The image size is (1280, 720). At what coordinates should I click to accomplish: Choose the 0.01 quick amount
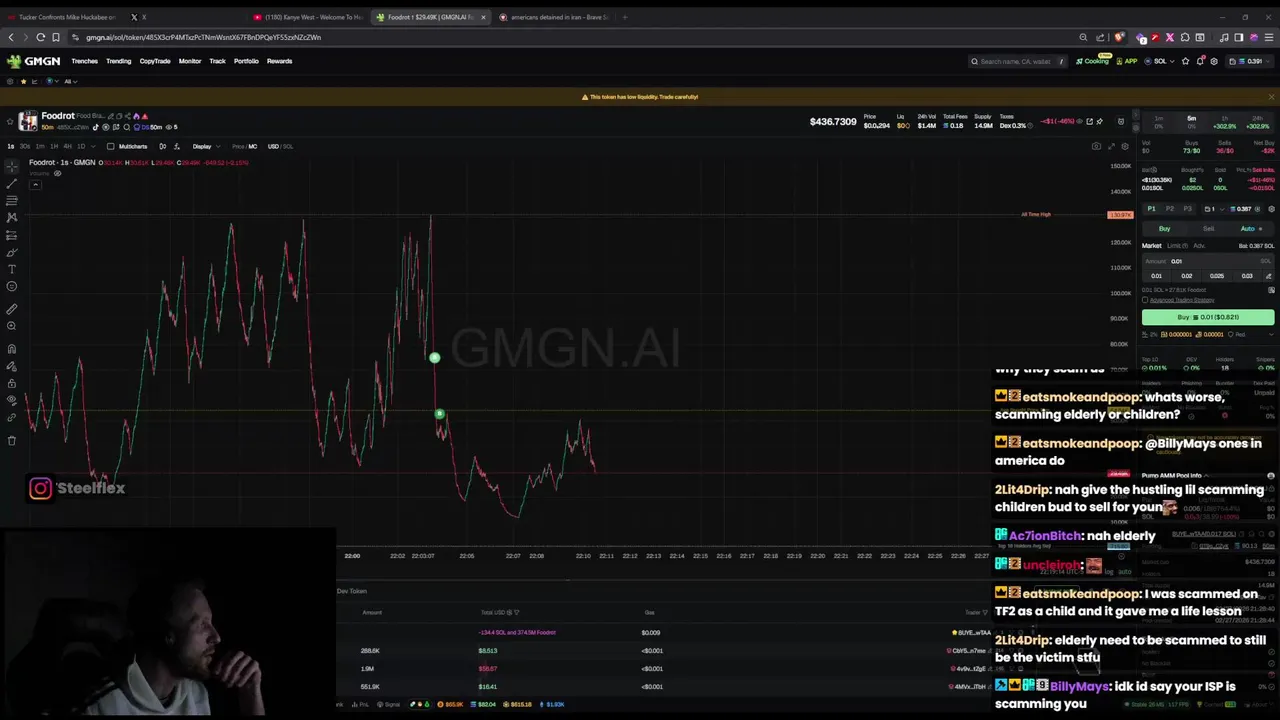coord(1157,276)
